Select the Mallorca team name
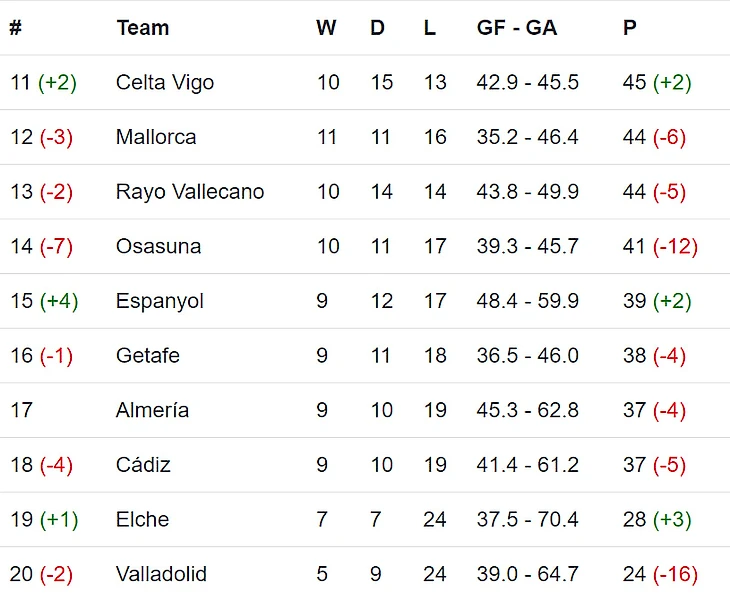Viewport: 730px width, 600px height. coord(156,137)
